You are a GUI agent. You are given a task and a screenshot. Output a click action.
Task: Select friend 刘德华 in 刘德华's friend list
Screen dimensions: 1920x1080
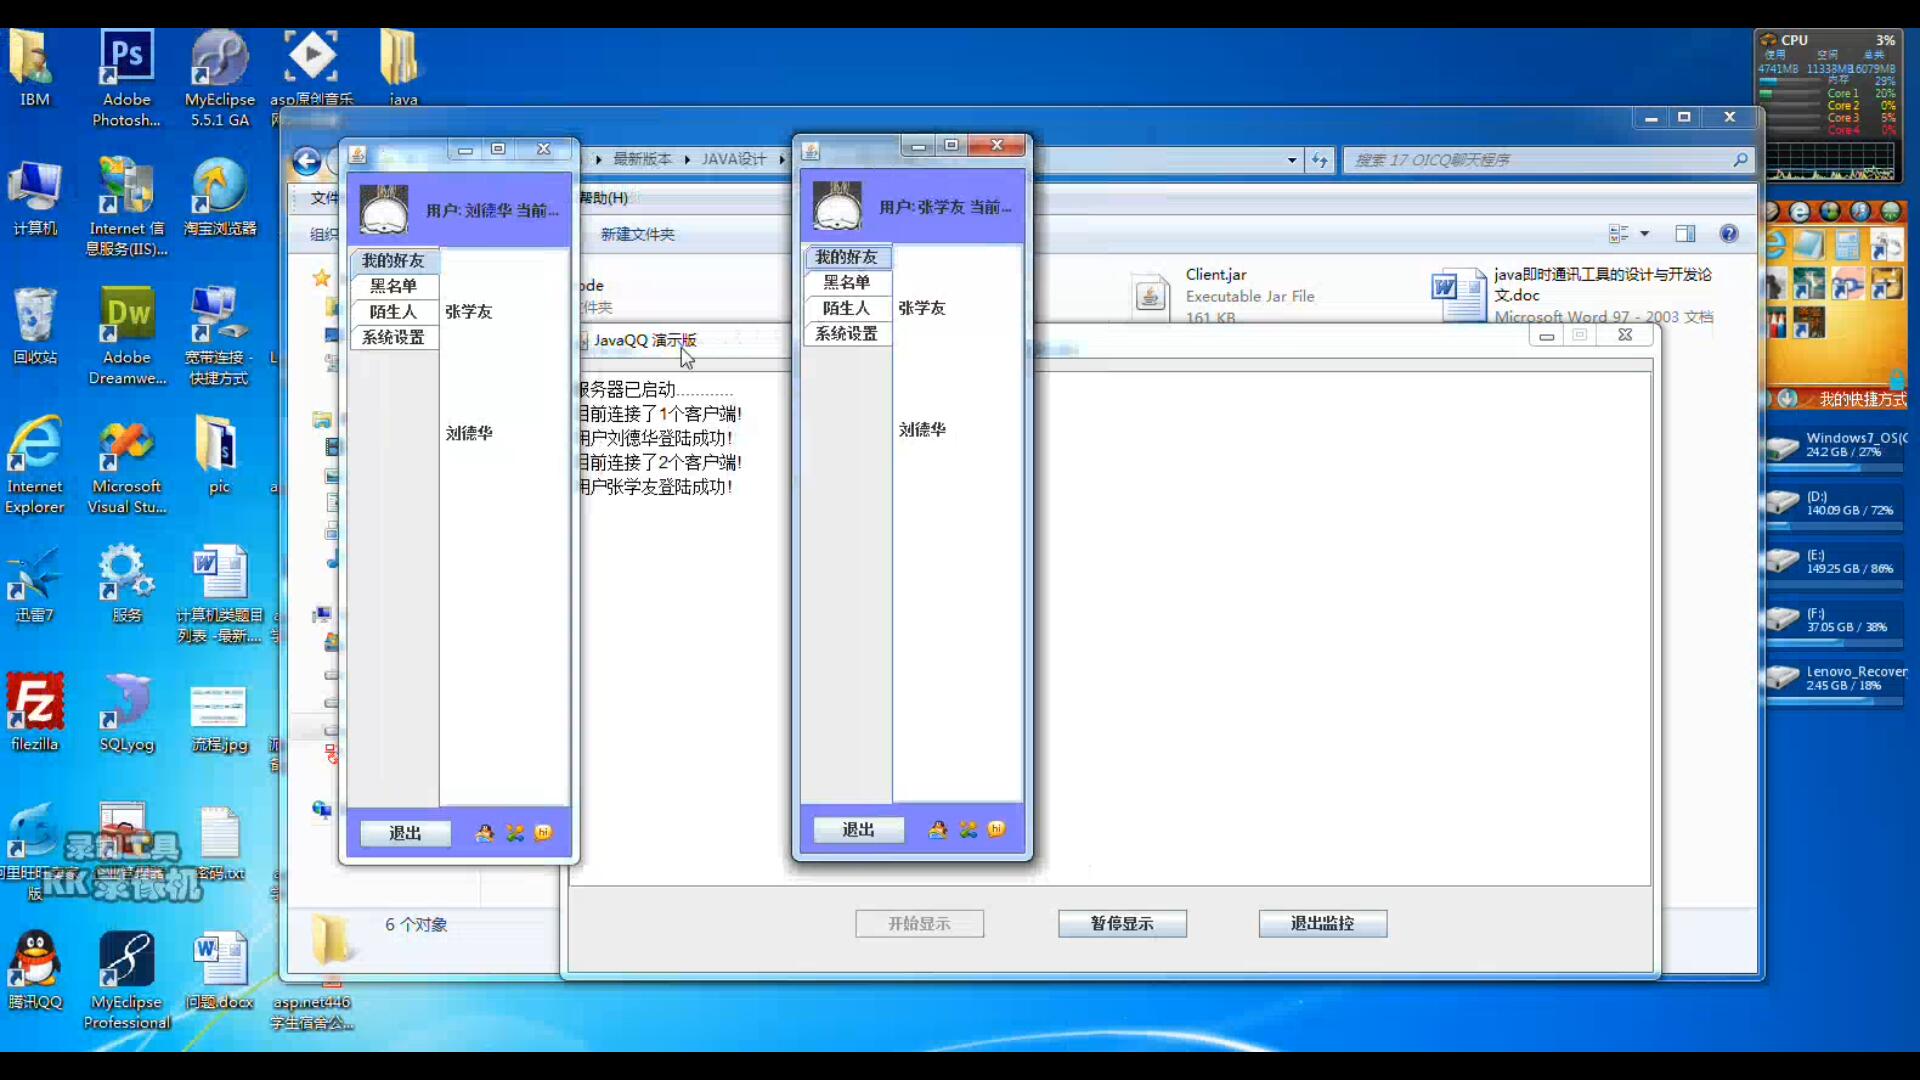(x=469, y=433)
